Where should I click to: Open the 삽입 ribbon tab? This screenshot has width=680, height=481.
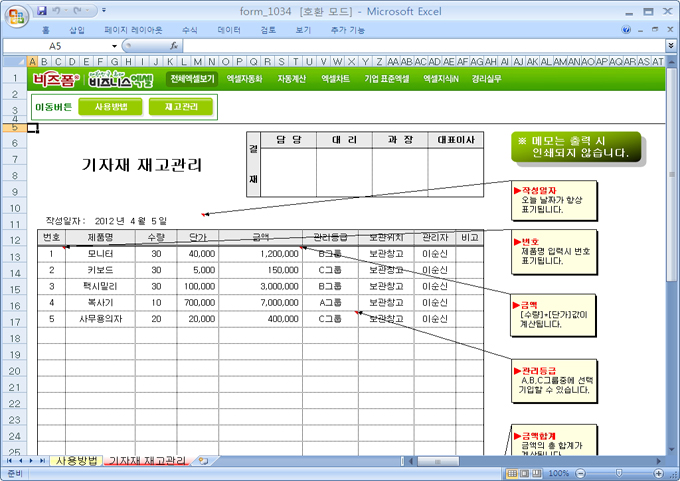(x=77, y=30)
